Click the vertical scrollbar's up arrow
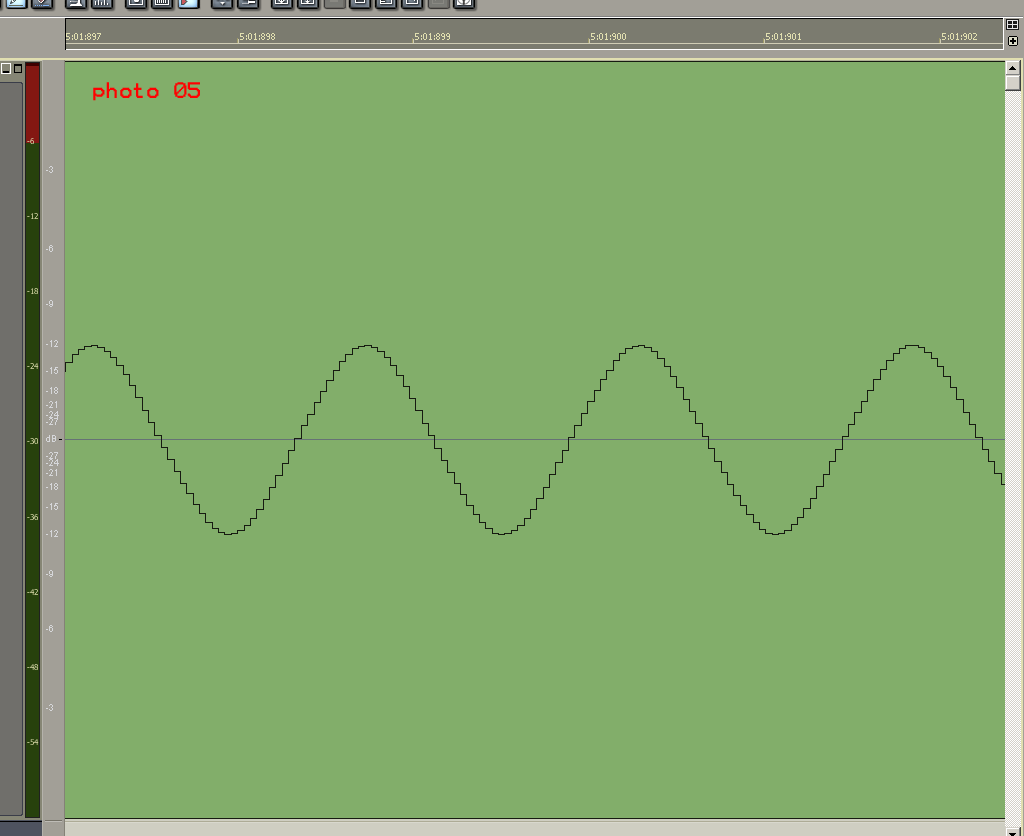 pos(1013,67)
